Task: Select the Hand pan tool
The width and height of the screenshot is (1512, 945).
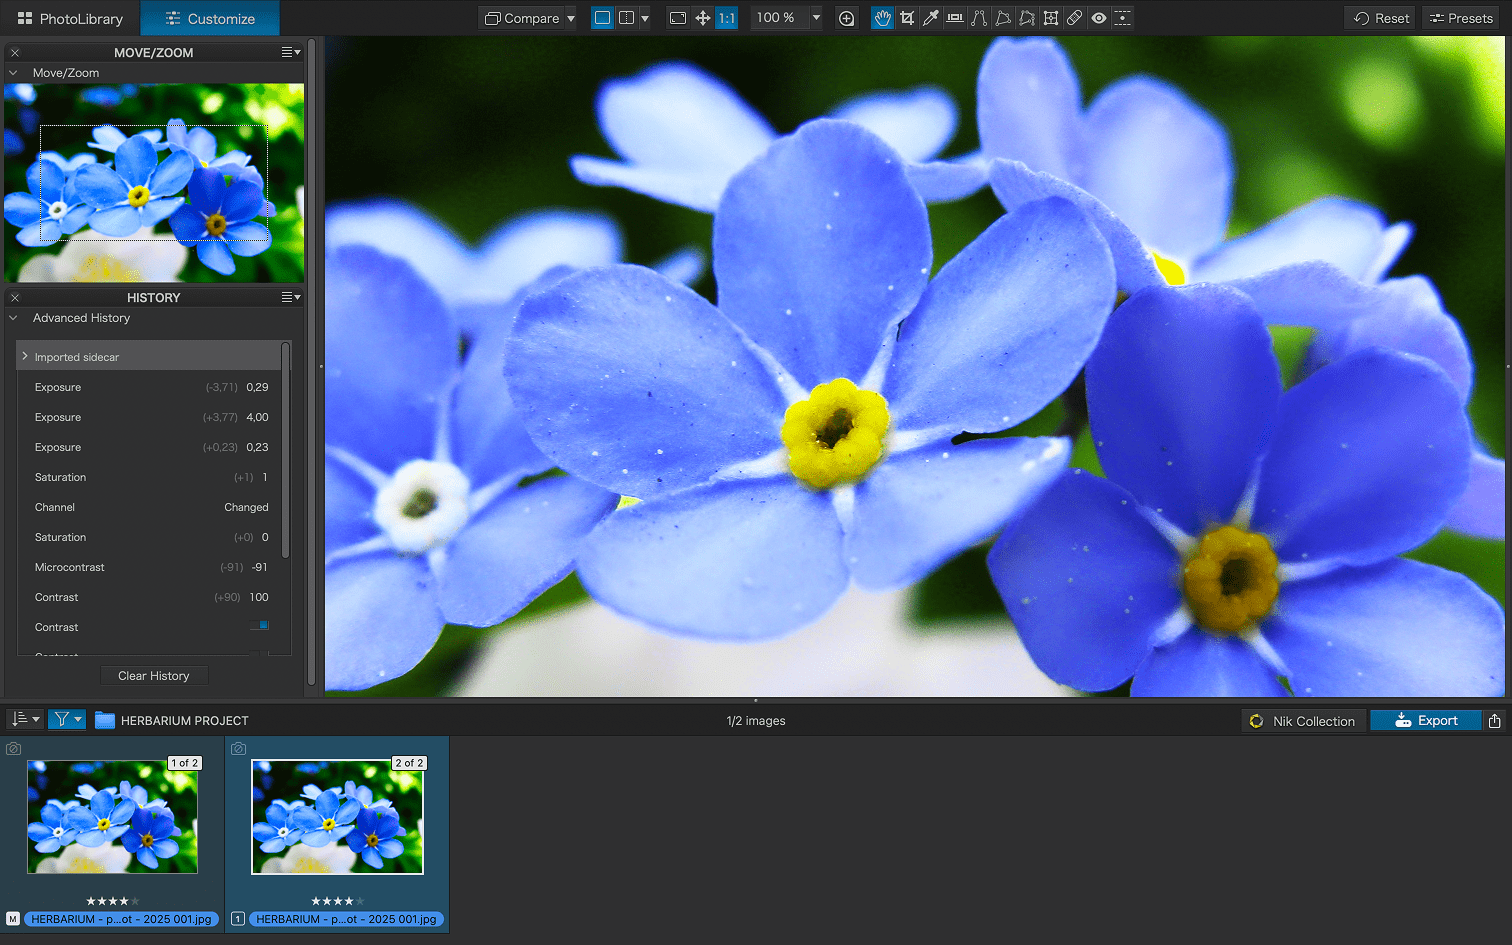Action: (x=882, y=18)
